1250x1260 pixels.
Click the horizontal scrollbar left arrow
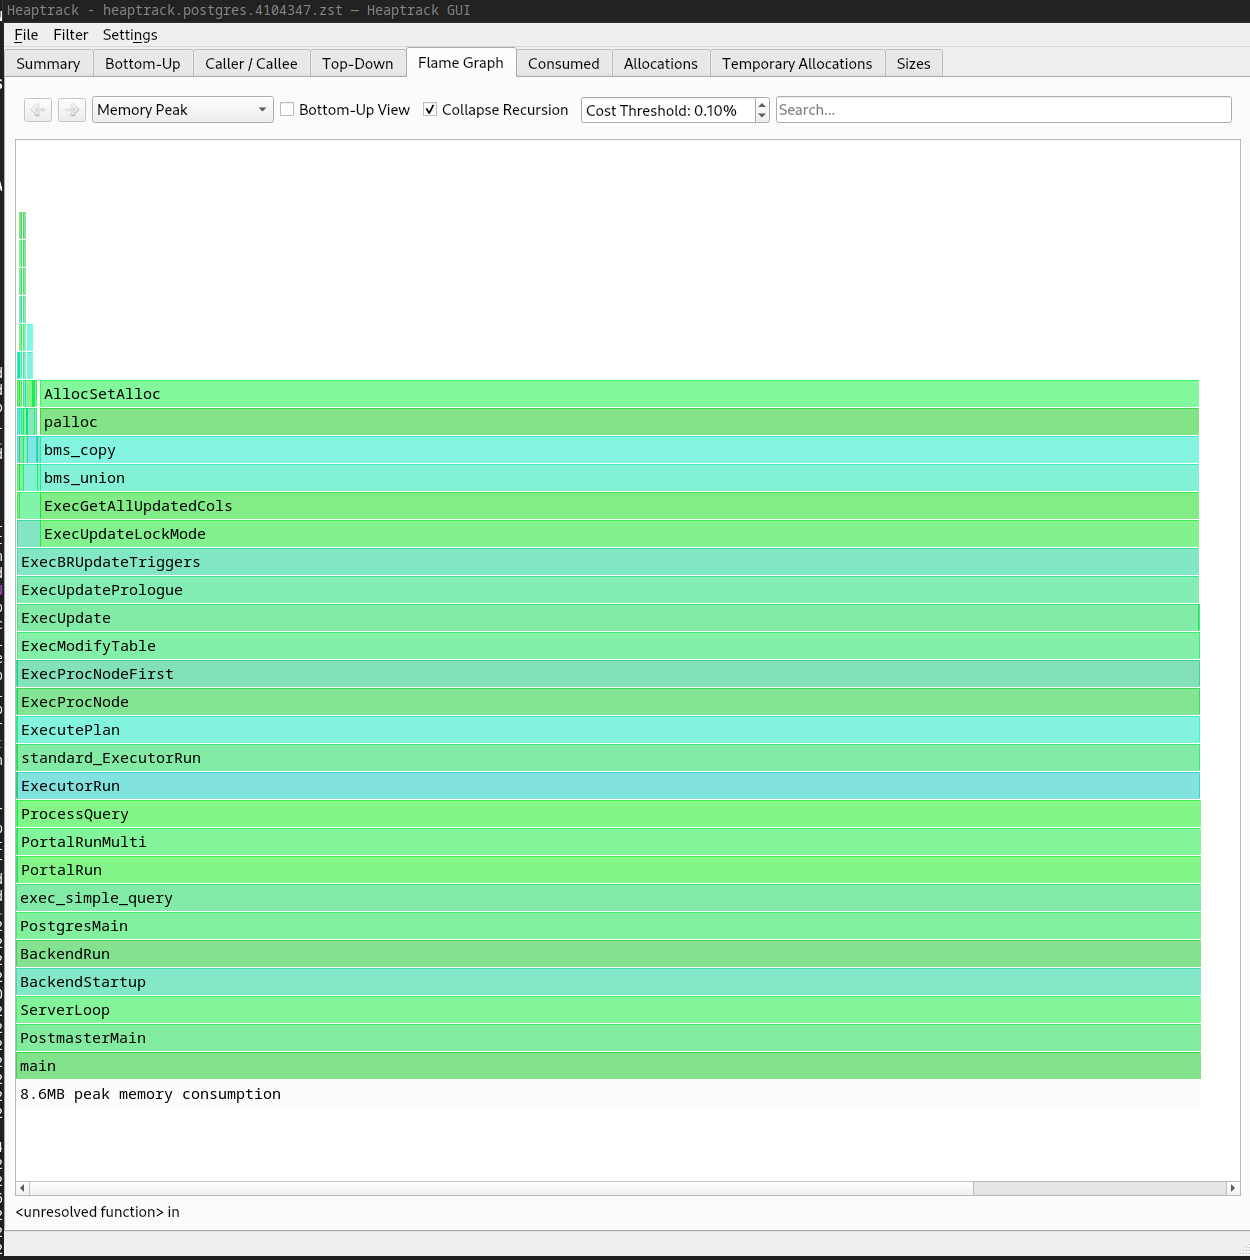23,1188
